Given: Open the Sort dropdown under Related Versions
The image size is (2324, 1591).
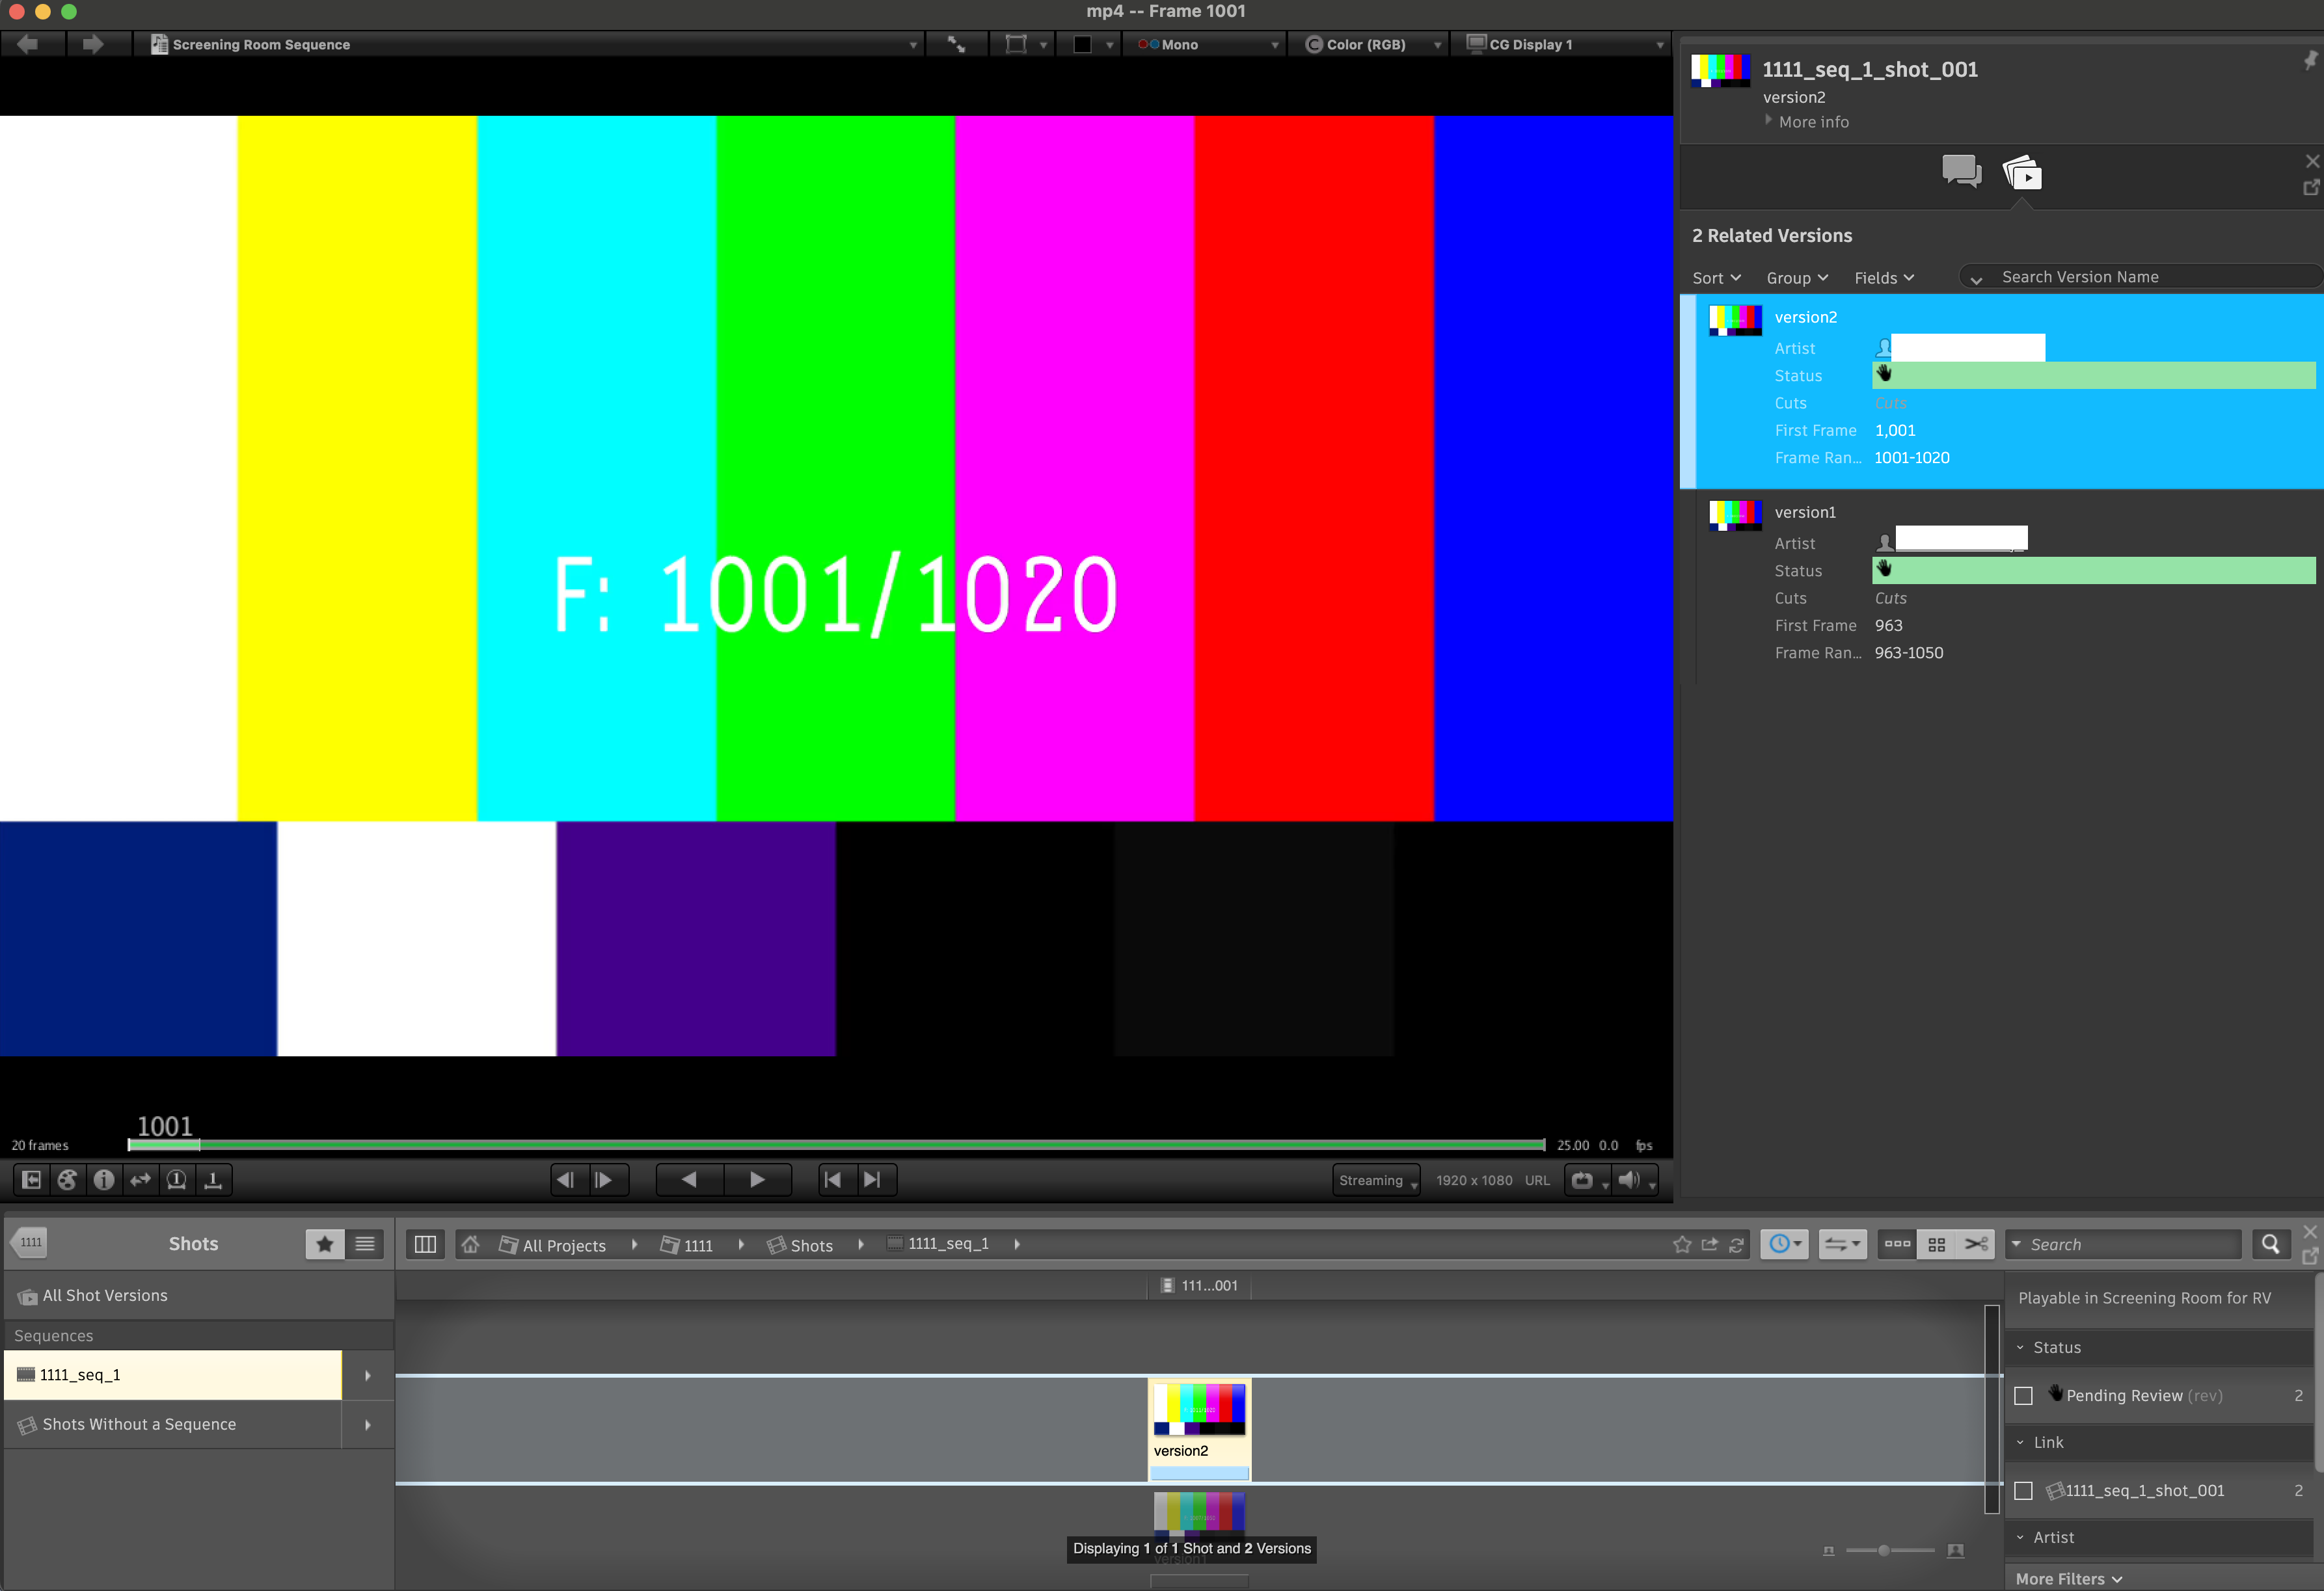Looking at the screenshot, I should tap(1716, 278).
